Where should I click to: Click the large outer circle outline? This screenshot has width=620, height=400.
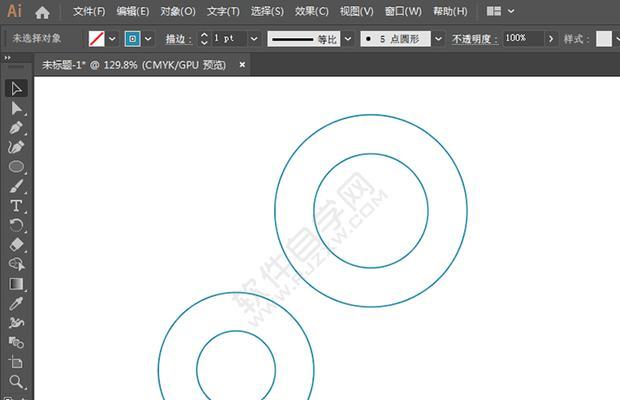tap(371, 115)
